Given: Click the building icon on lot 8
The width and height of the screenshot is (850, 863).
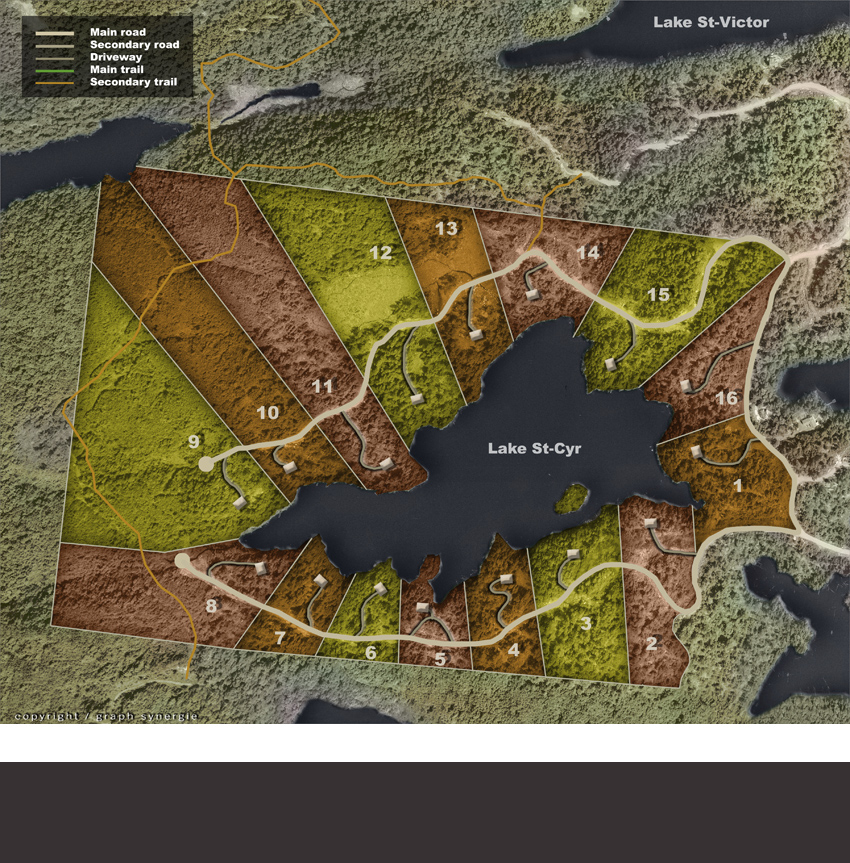Looking at the screenshot, I should 261,568.
